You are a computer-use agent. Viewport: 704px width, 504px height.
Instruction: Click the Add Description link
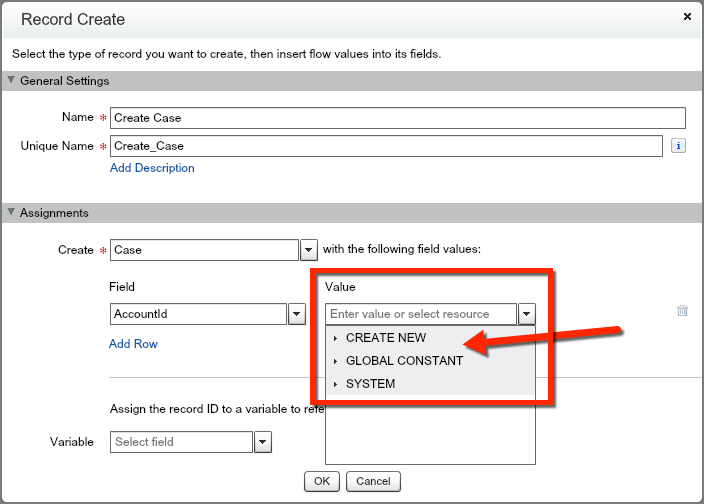(152, 168)
